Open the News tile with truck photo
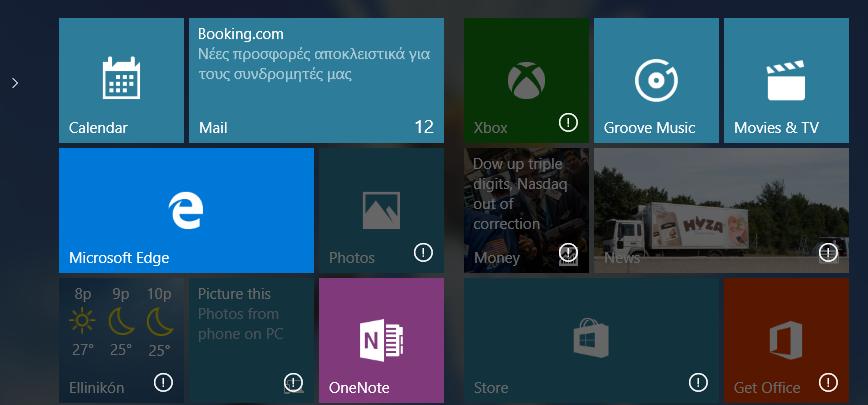The height and width of the screenshot is (405, 868). click(721, 210)
